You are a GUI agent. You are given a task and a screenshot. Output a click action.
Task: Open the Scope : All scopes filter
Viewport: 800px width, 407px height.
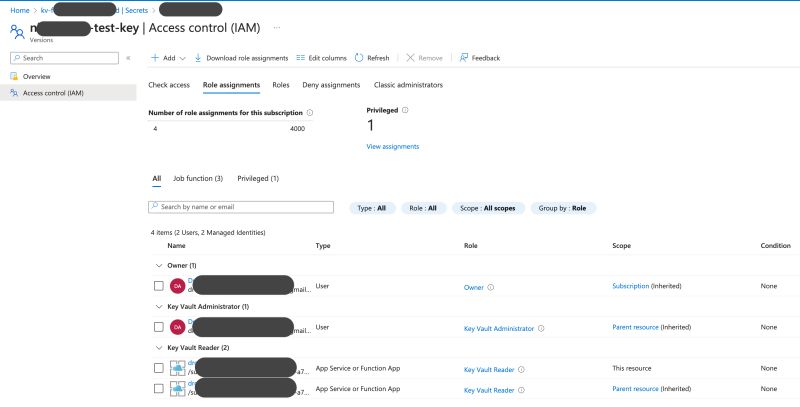(488, 208)
